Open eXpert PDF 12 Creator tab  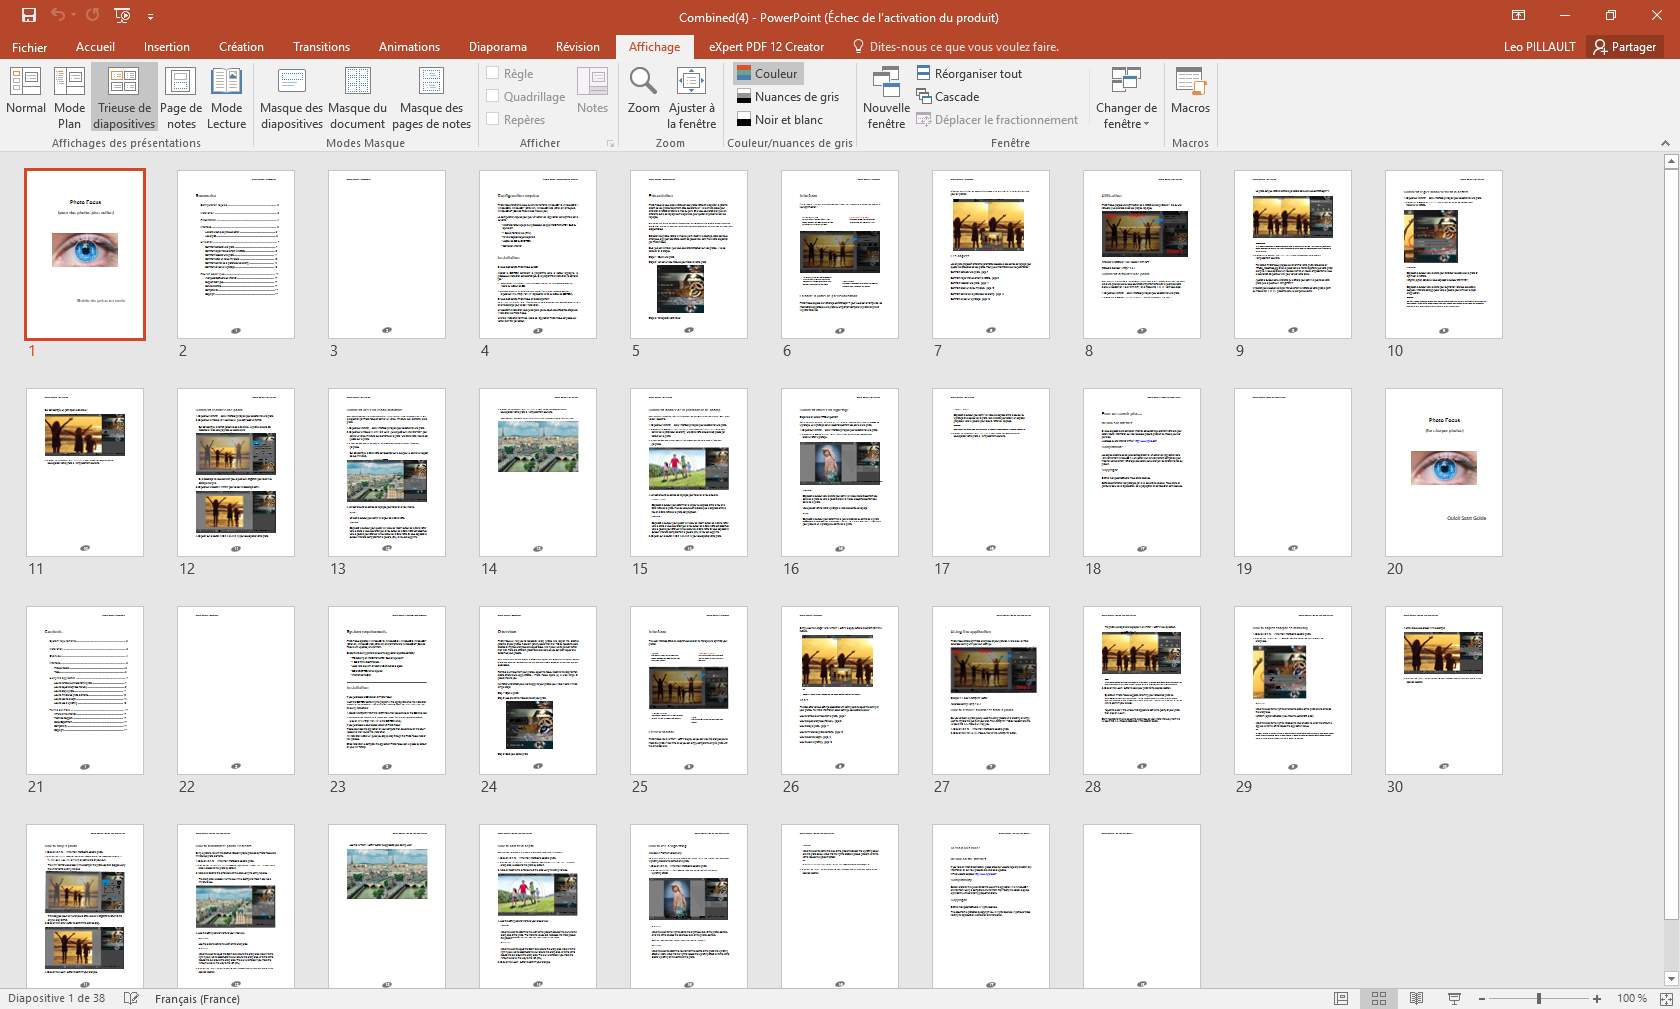coord(766,47)
